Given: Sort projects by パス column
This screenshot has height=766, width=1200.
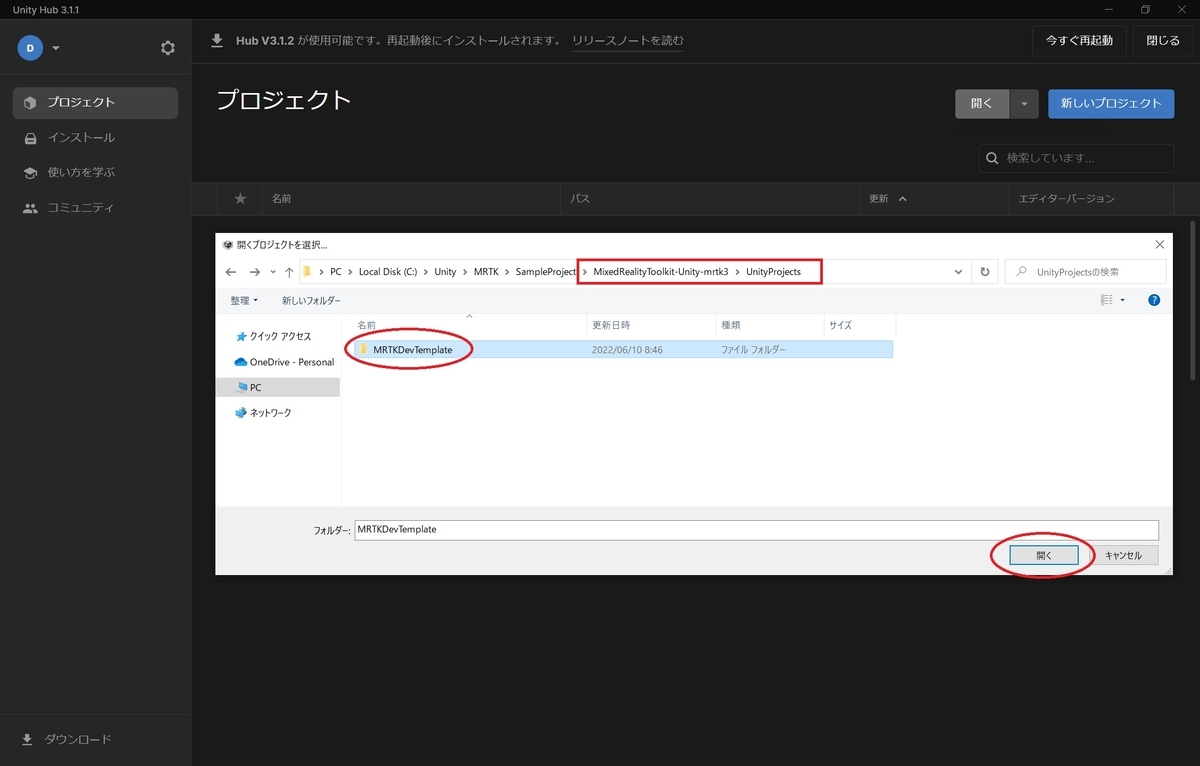Looking at the screenshot, I should [580, 199].
